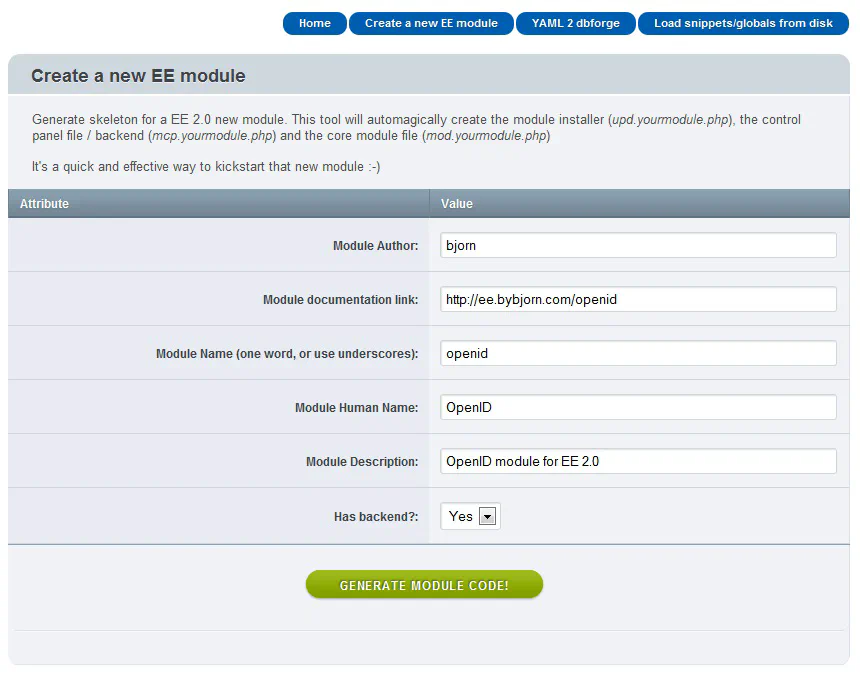Click the Module Name field containing openid
Image resolution: width=860 pixels, height=679 pixels.
[x=638, y=353]
